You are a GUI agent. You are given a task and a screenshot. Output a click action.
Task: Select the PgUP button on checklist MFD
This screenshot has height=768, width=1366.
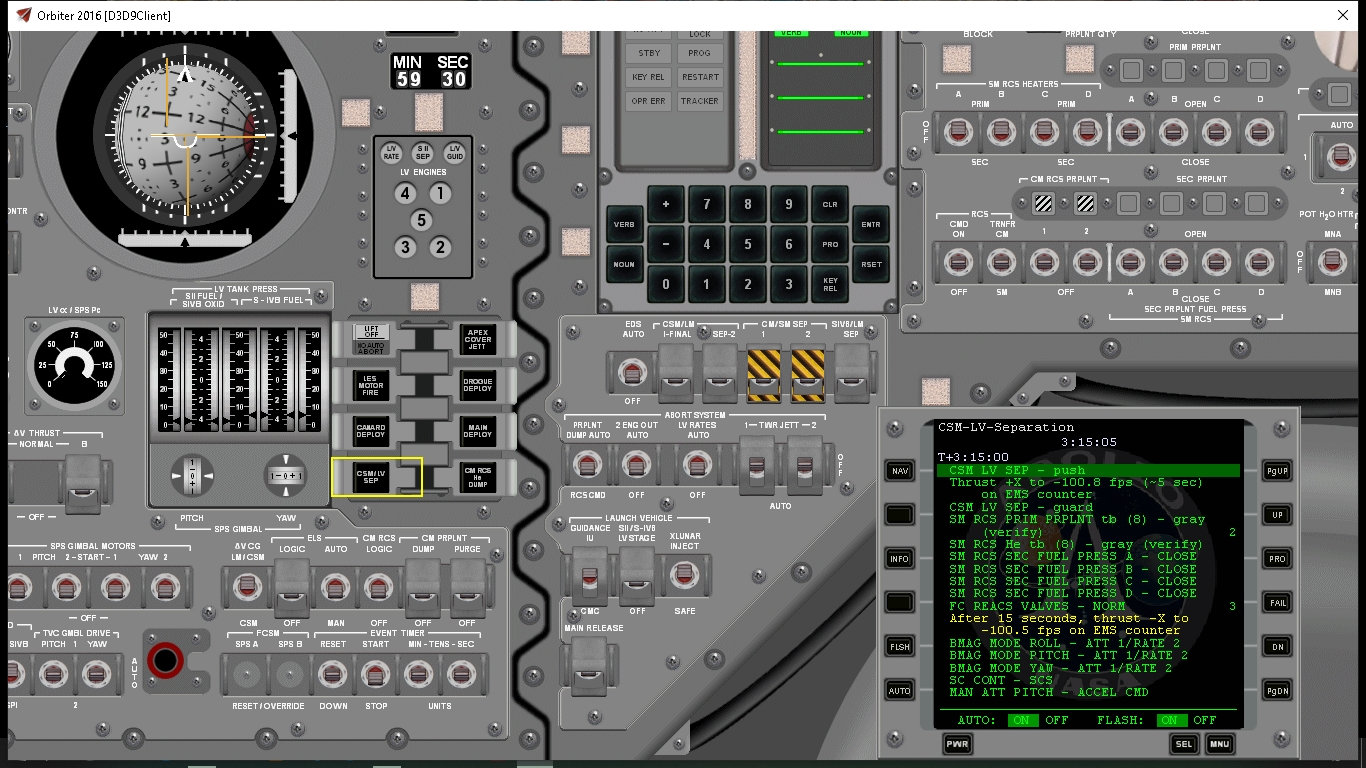[x=1276, y=471]
